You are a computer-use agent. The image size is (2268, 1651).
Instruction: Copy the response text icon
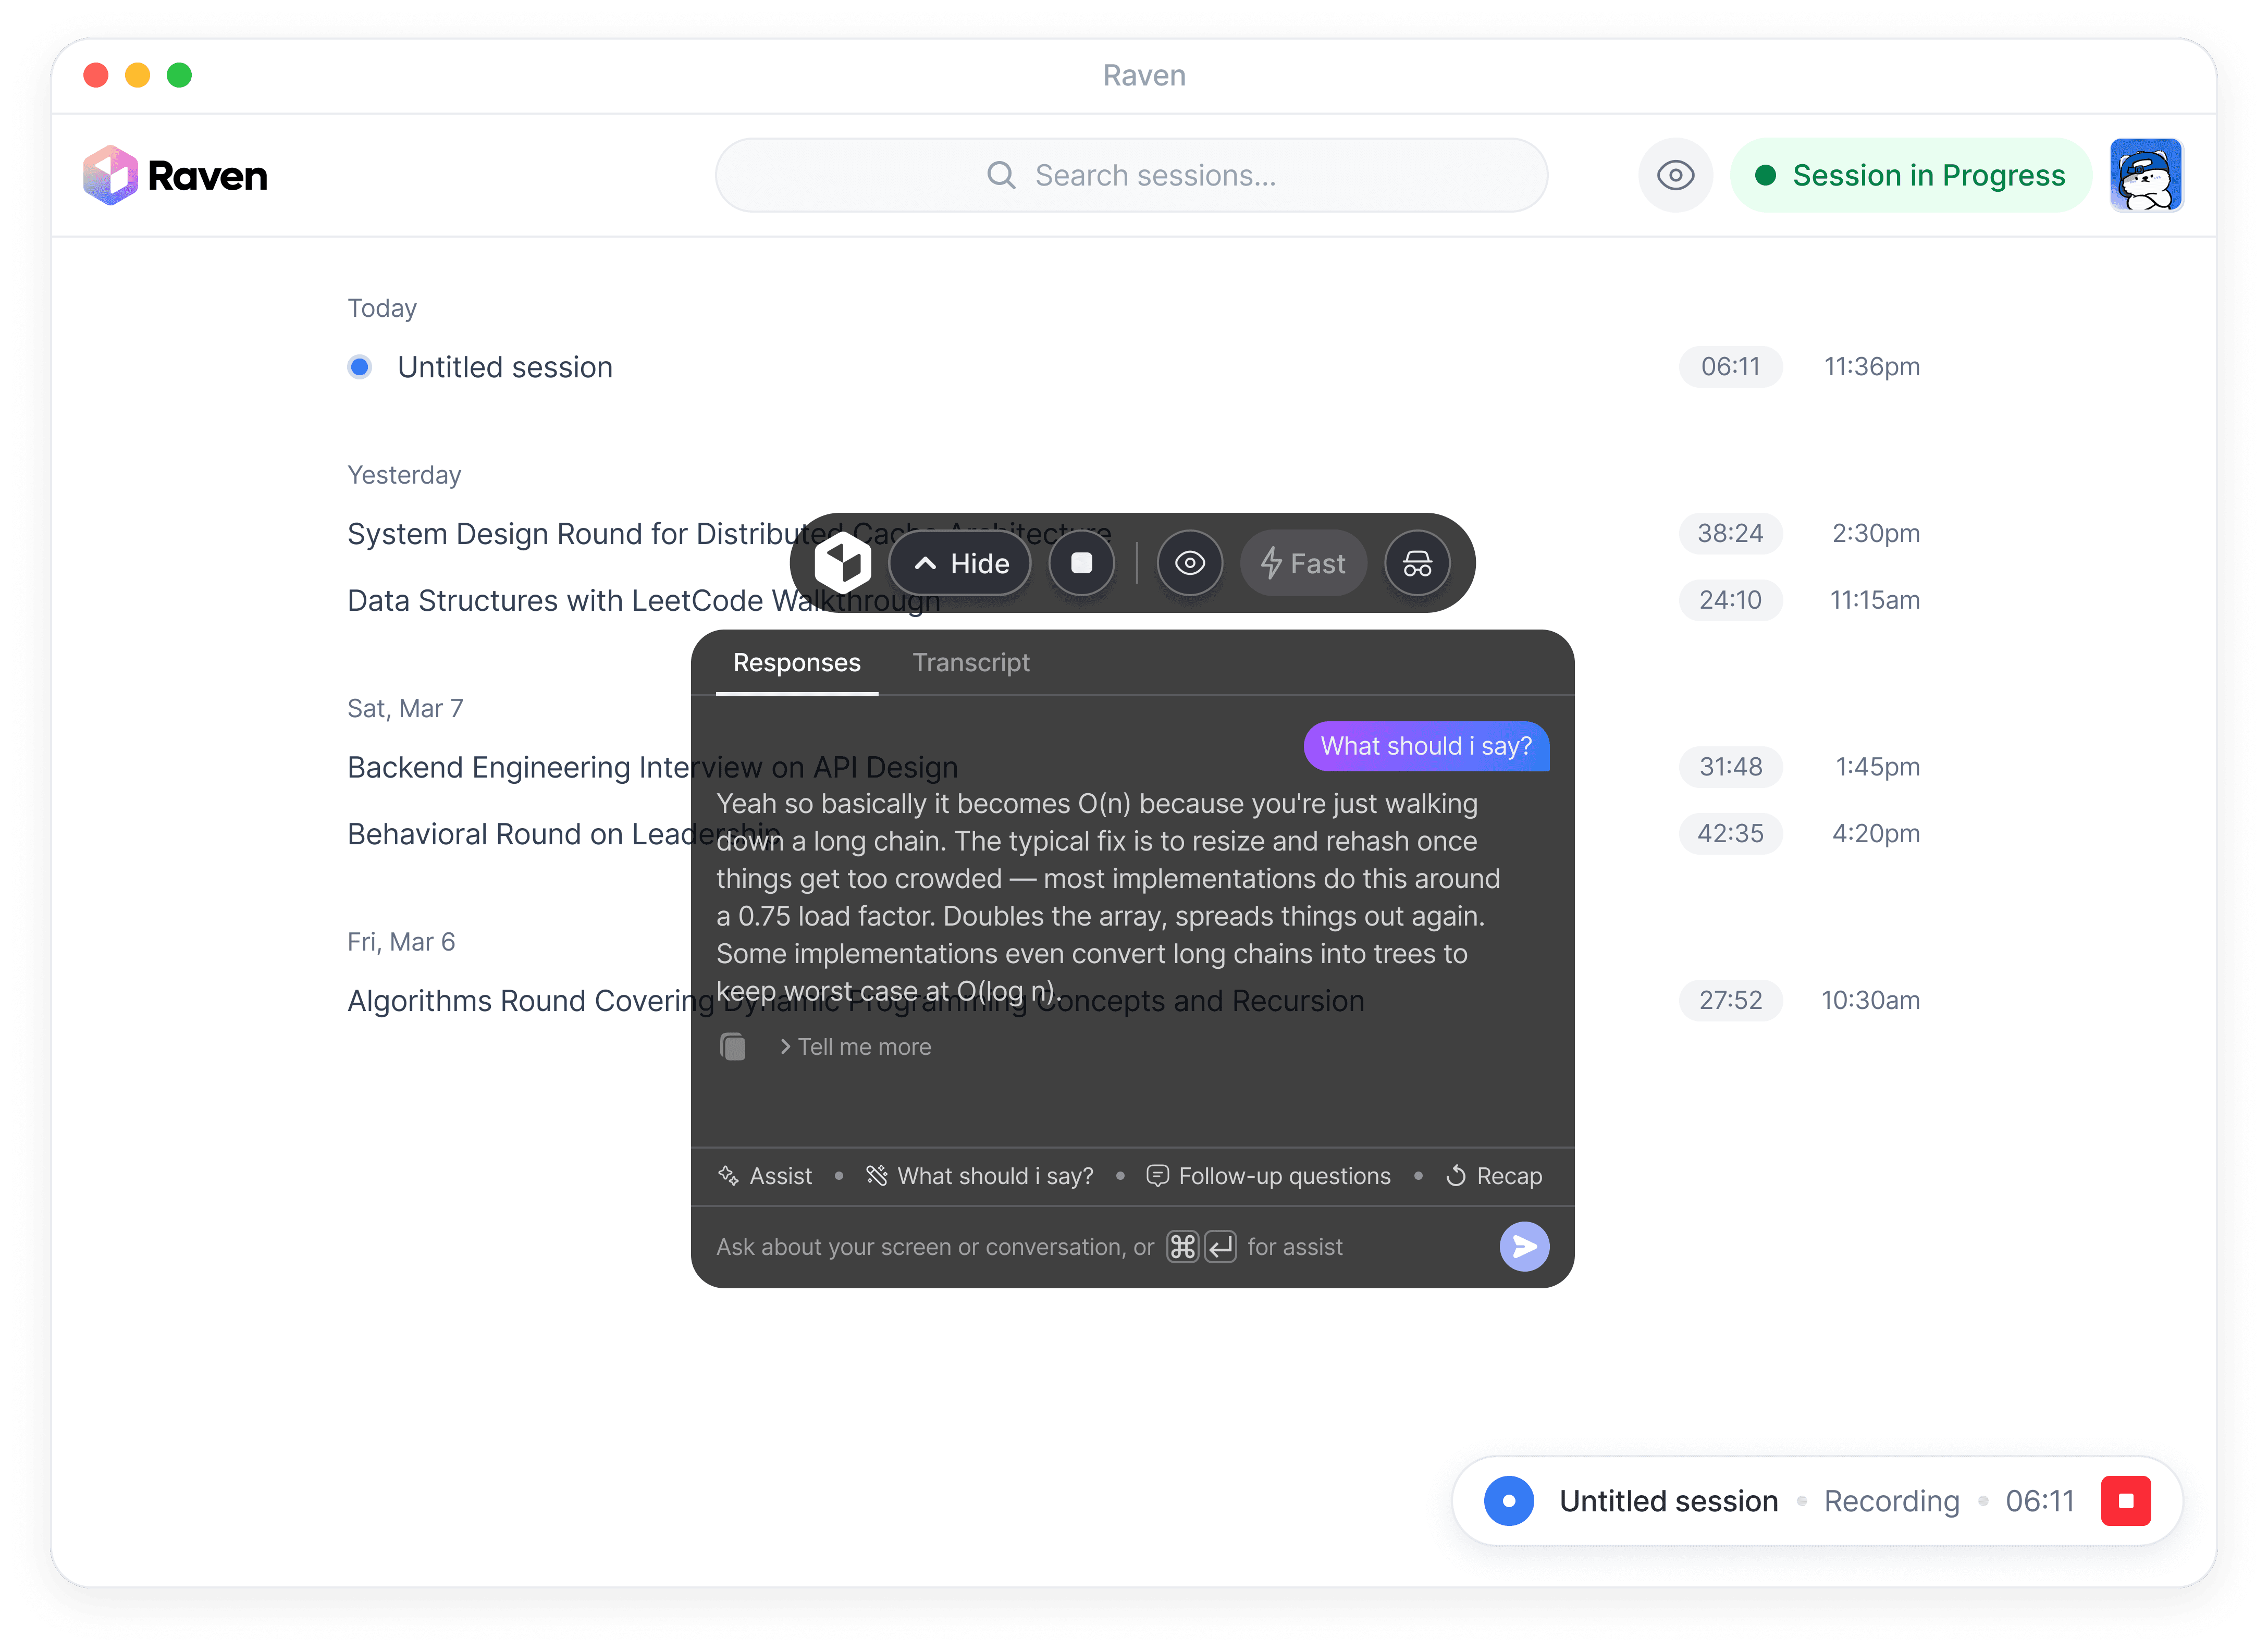pos(733,1047)
